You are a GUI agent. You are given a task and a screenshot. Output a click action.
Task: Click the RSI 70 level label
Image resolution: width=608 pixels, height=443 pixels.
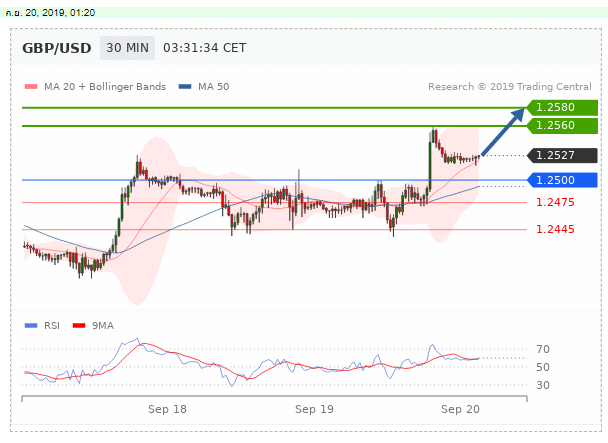click(543, 349)
